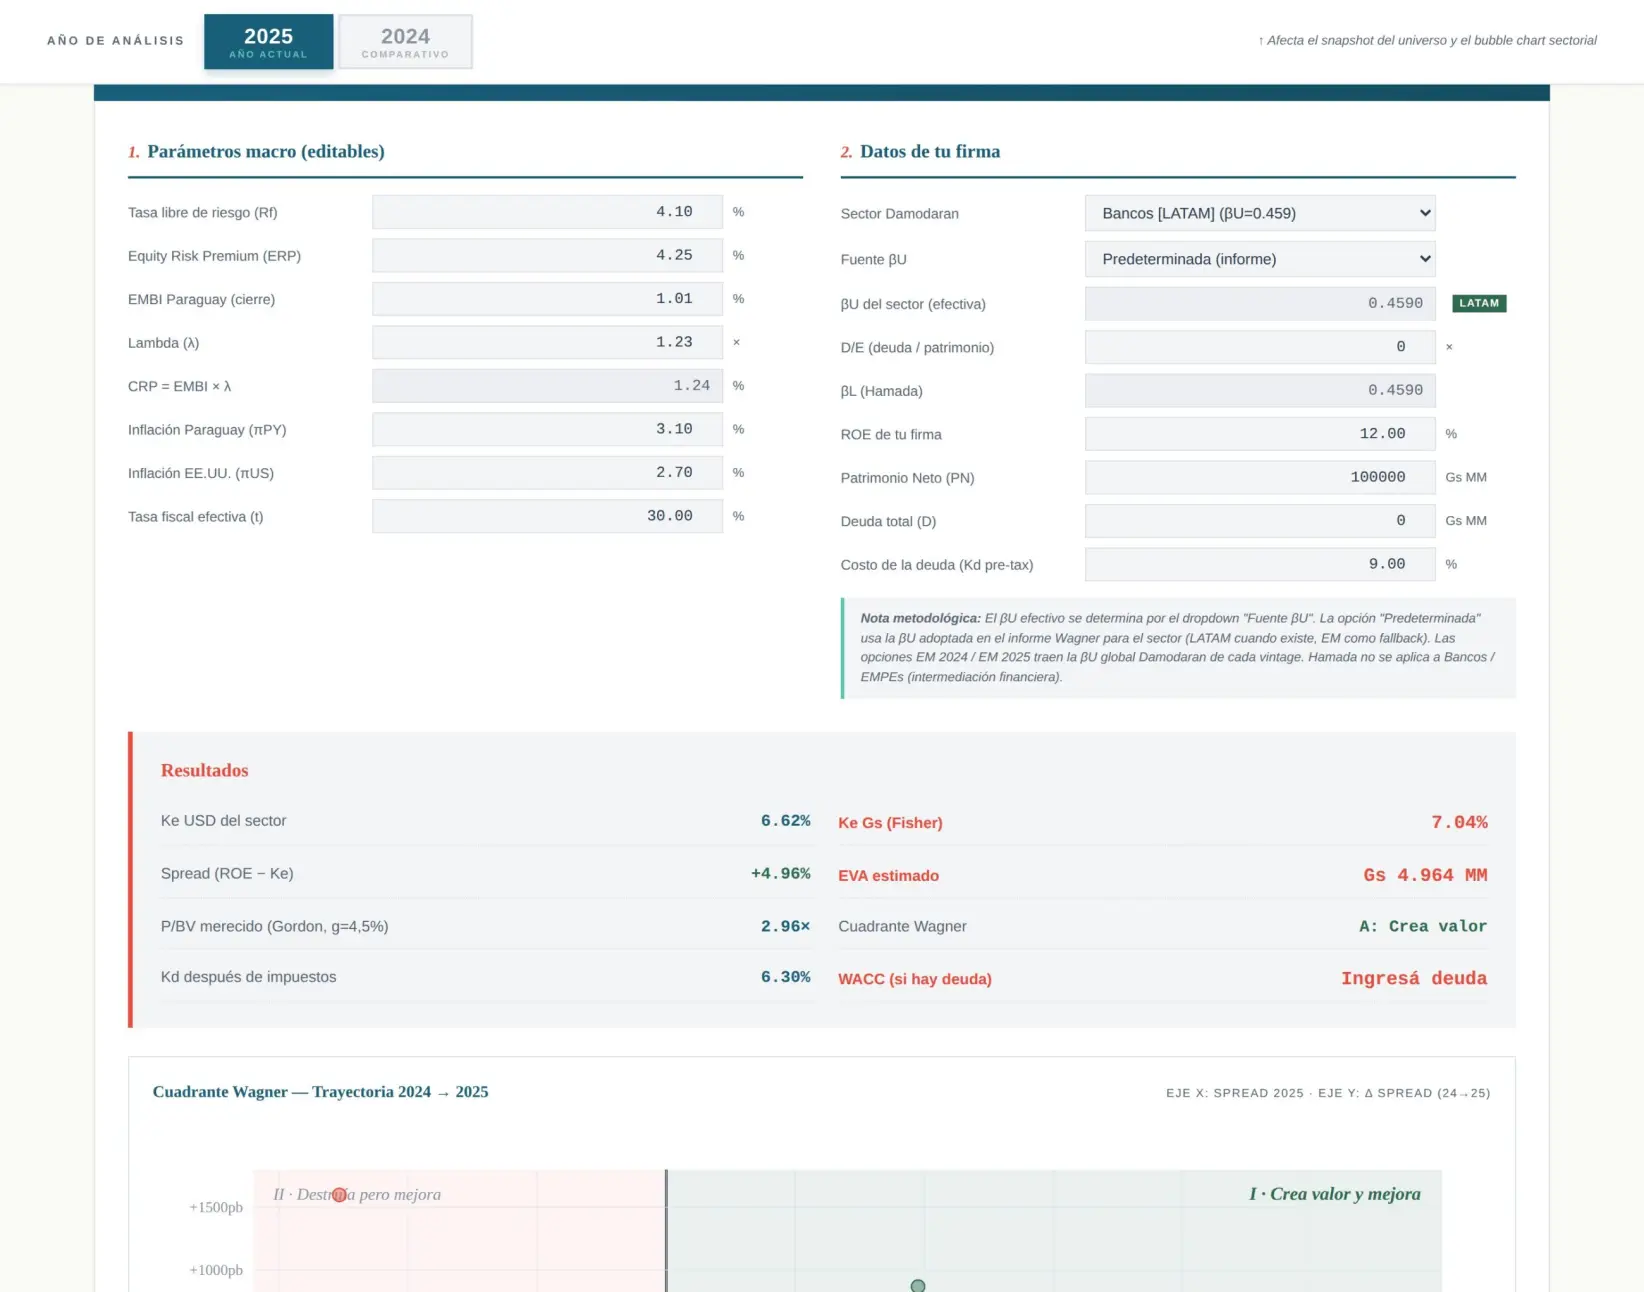
Task: Click the Spread +4.96% value
Action: [780, 874]
